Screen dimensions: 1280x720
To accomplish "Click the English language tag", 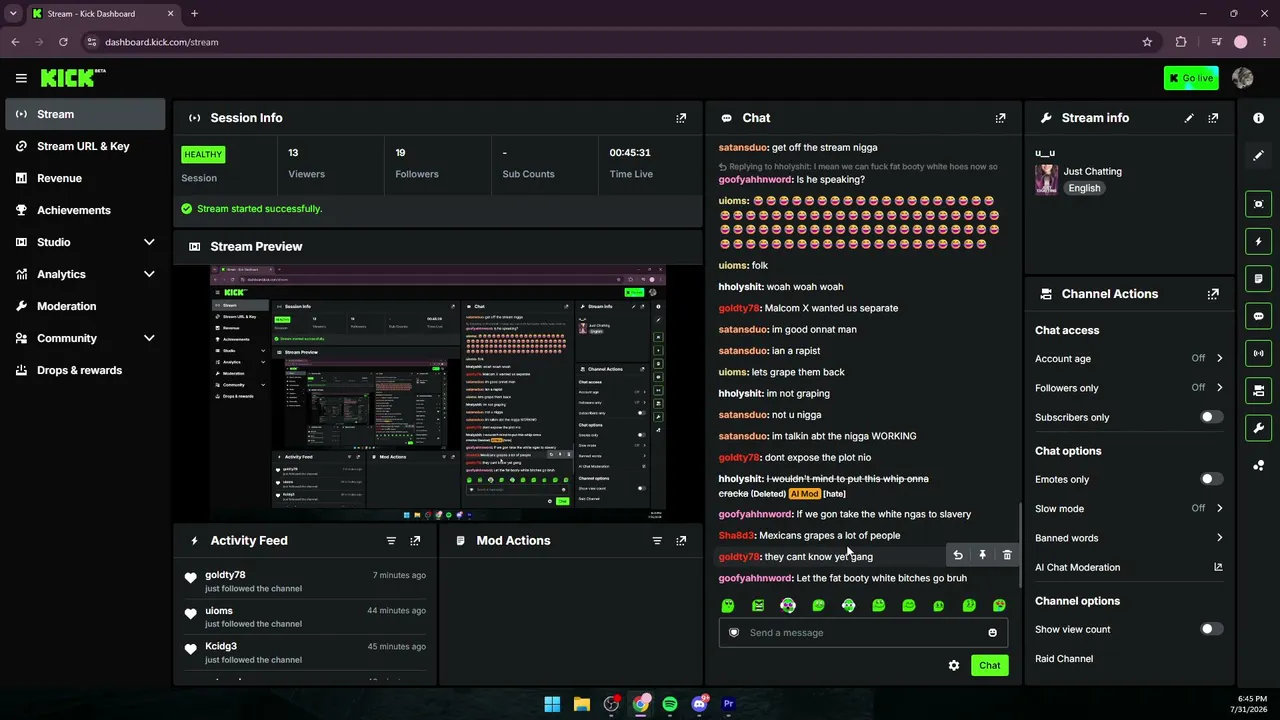I will click(1084, 188).
